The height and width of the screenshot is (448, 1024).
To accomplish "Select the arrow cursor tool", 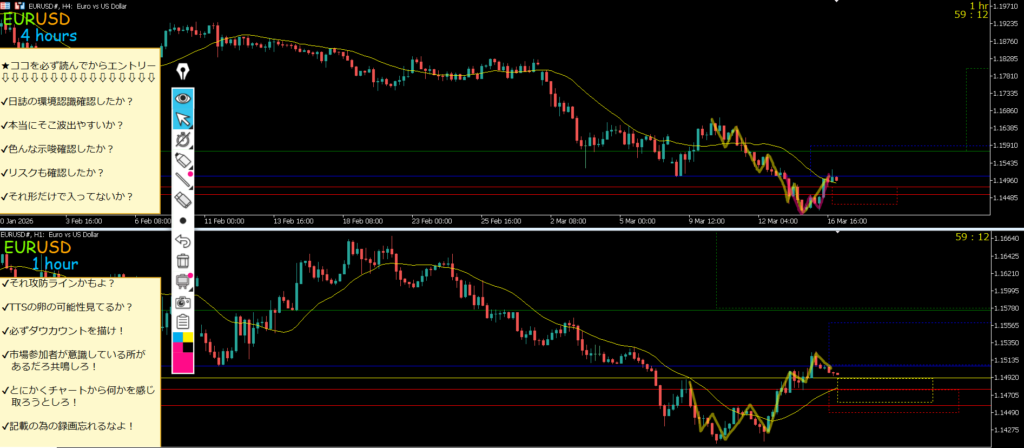I will click(x=183, y=120).
